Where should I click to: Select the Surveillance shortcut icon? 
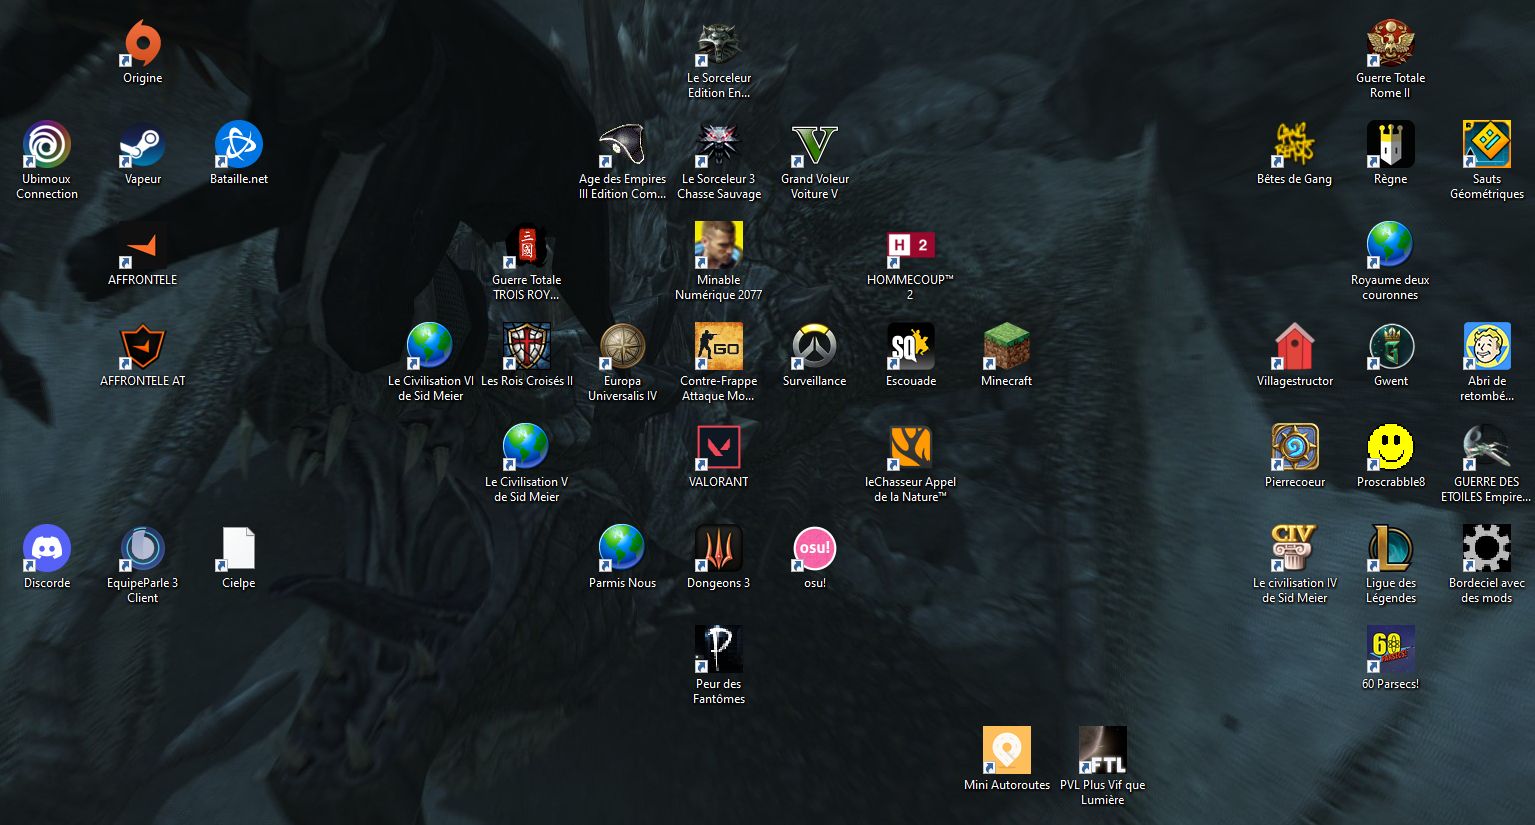(815, 347)
